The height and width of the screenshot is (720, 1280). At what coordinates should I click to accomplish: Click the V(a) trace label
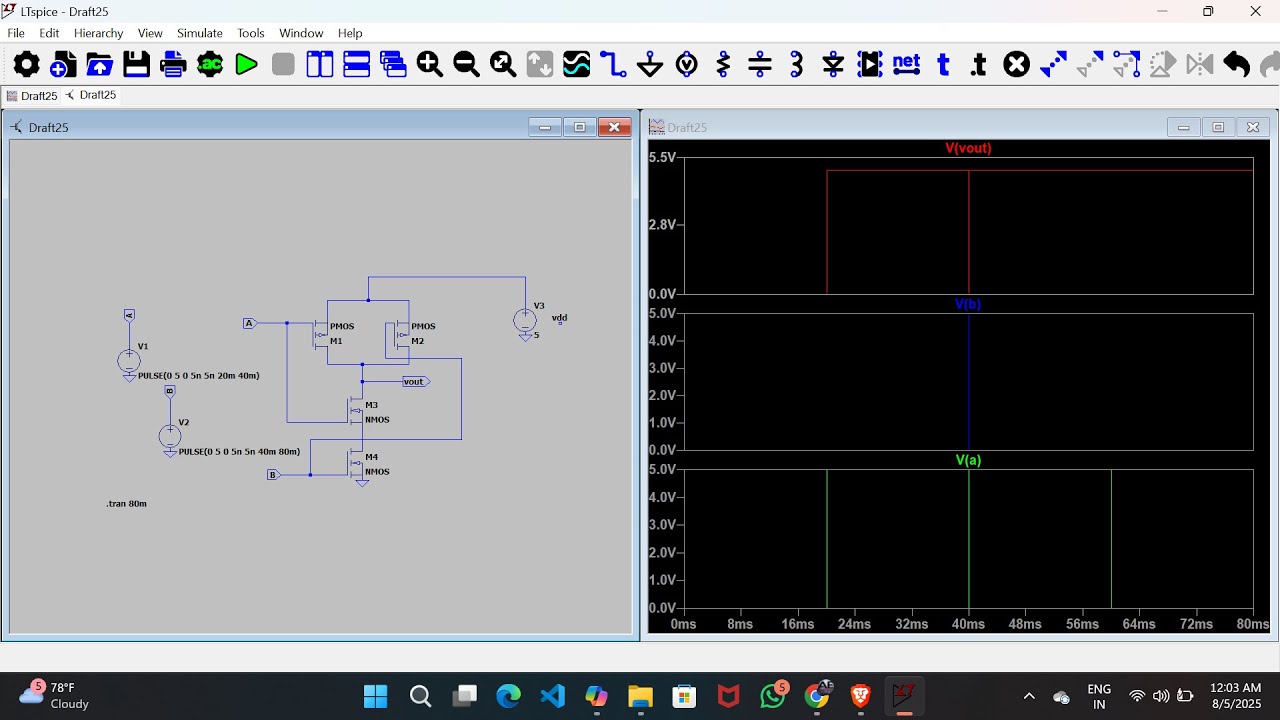968,461
